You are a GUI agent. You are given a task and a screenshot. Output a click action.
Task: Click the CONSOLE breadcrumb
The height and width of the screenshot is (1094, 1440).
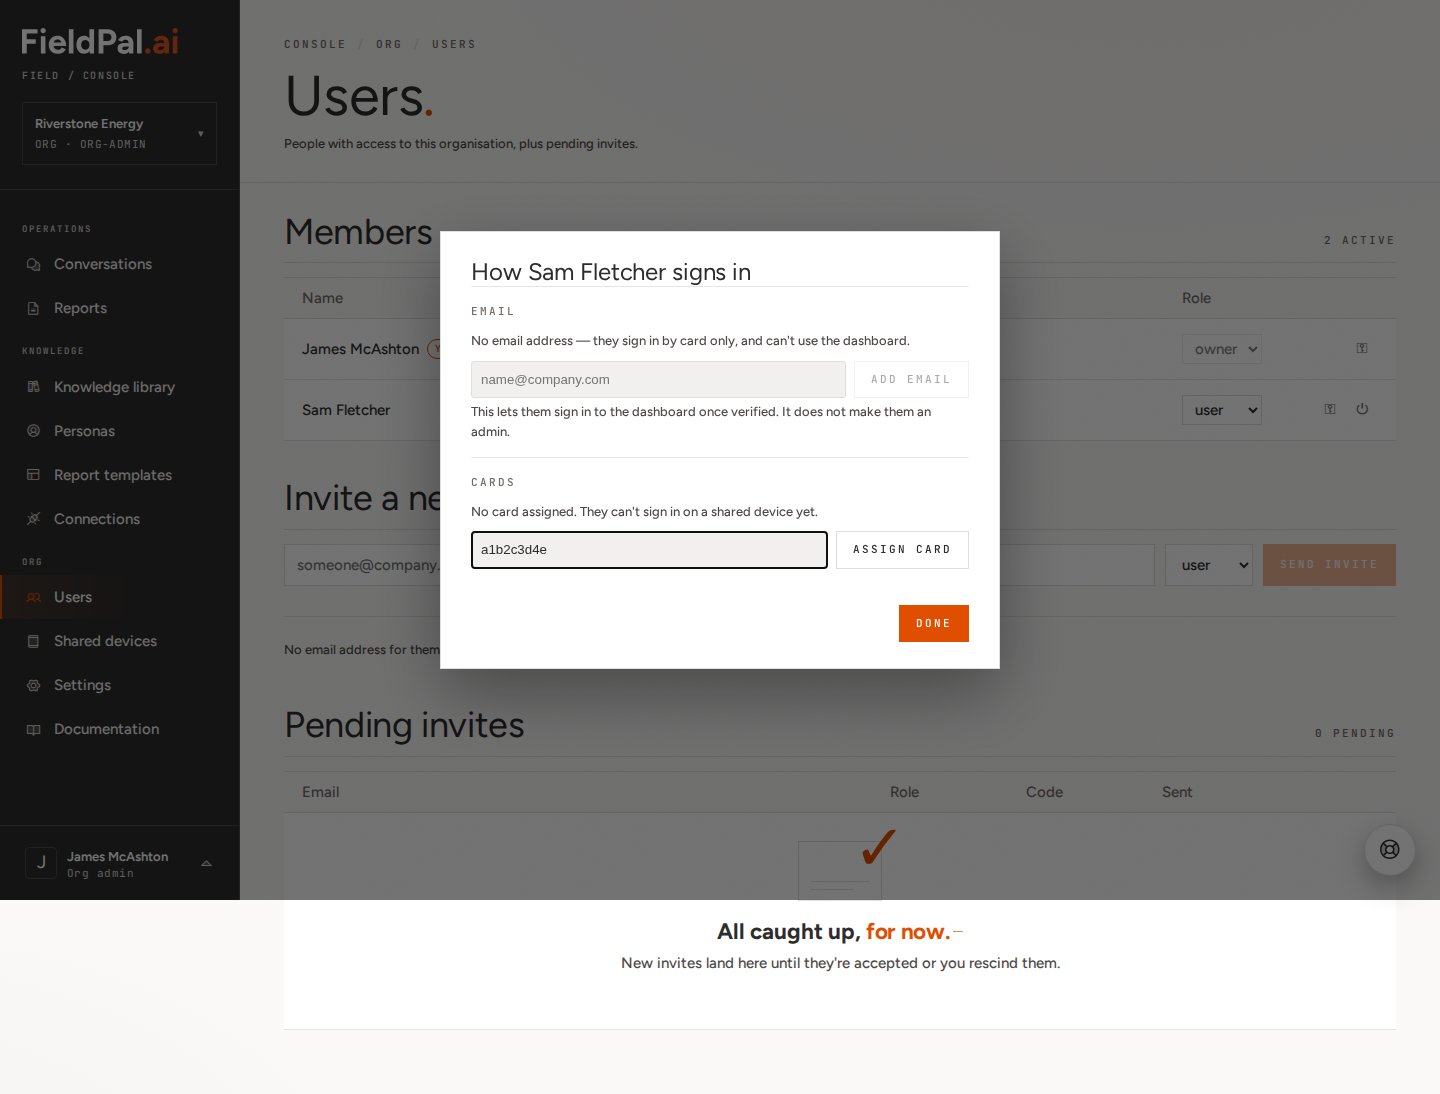[x=315, y=44]
